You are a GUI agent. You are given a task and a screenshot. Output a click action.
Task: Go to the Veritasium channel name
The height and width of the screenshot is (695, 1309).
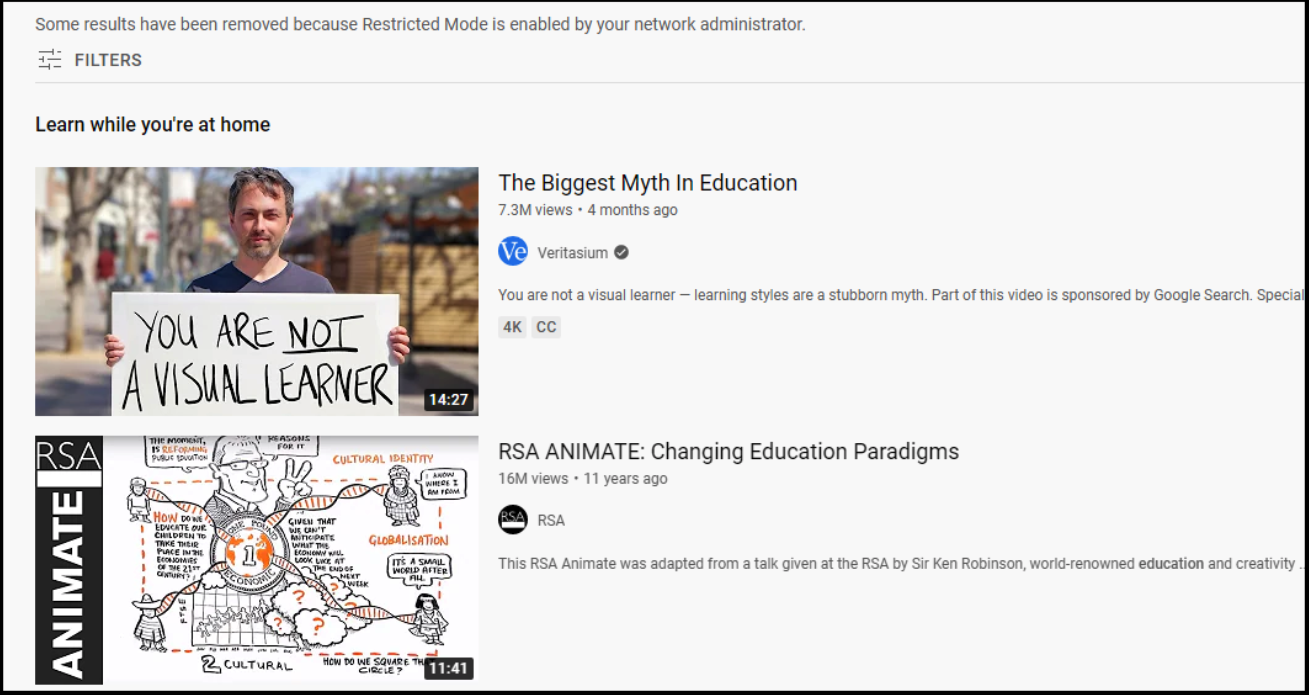[572, 253]
